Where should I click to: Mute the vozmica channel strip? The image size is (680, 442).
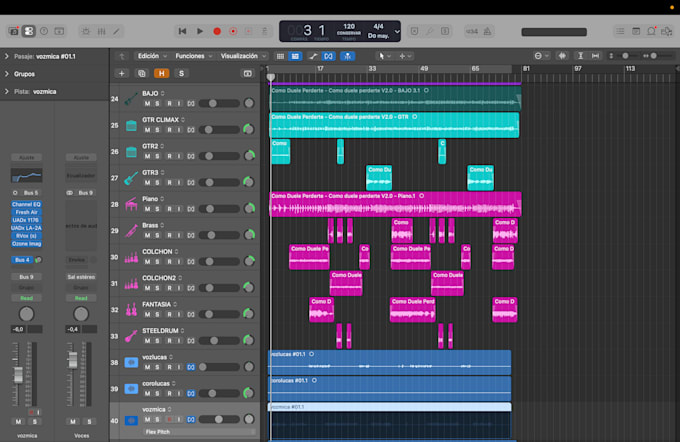pyautogui.click(x=18, y=421)
